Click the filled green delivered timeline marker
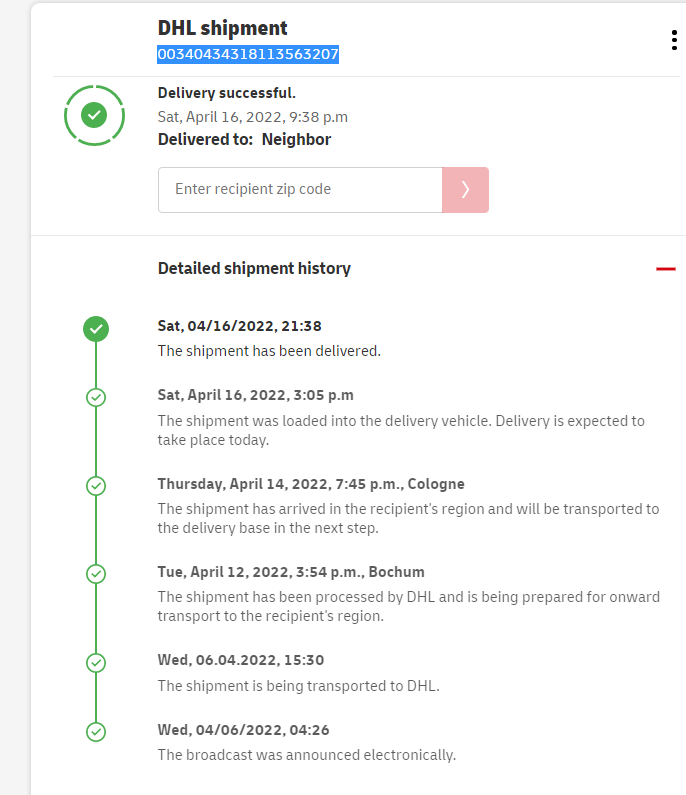Screen dimensions: 686x795 96,328
